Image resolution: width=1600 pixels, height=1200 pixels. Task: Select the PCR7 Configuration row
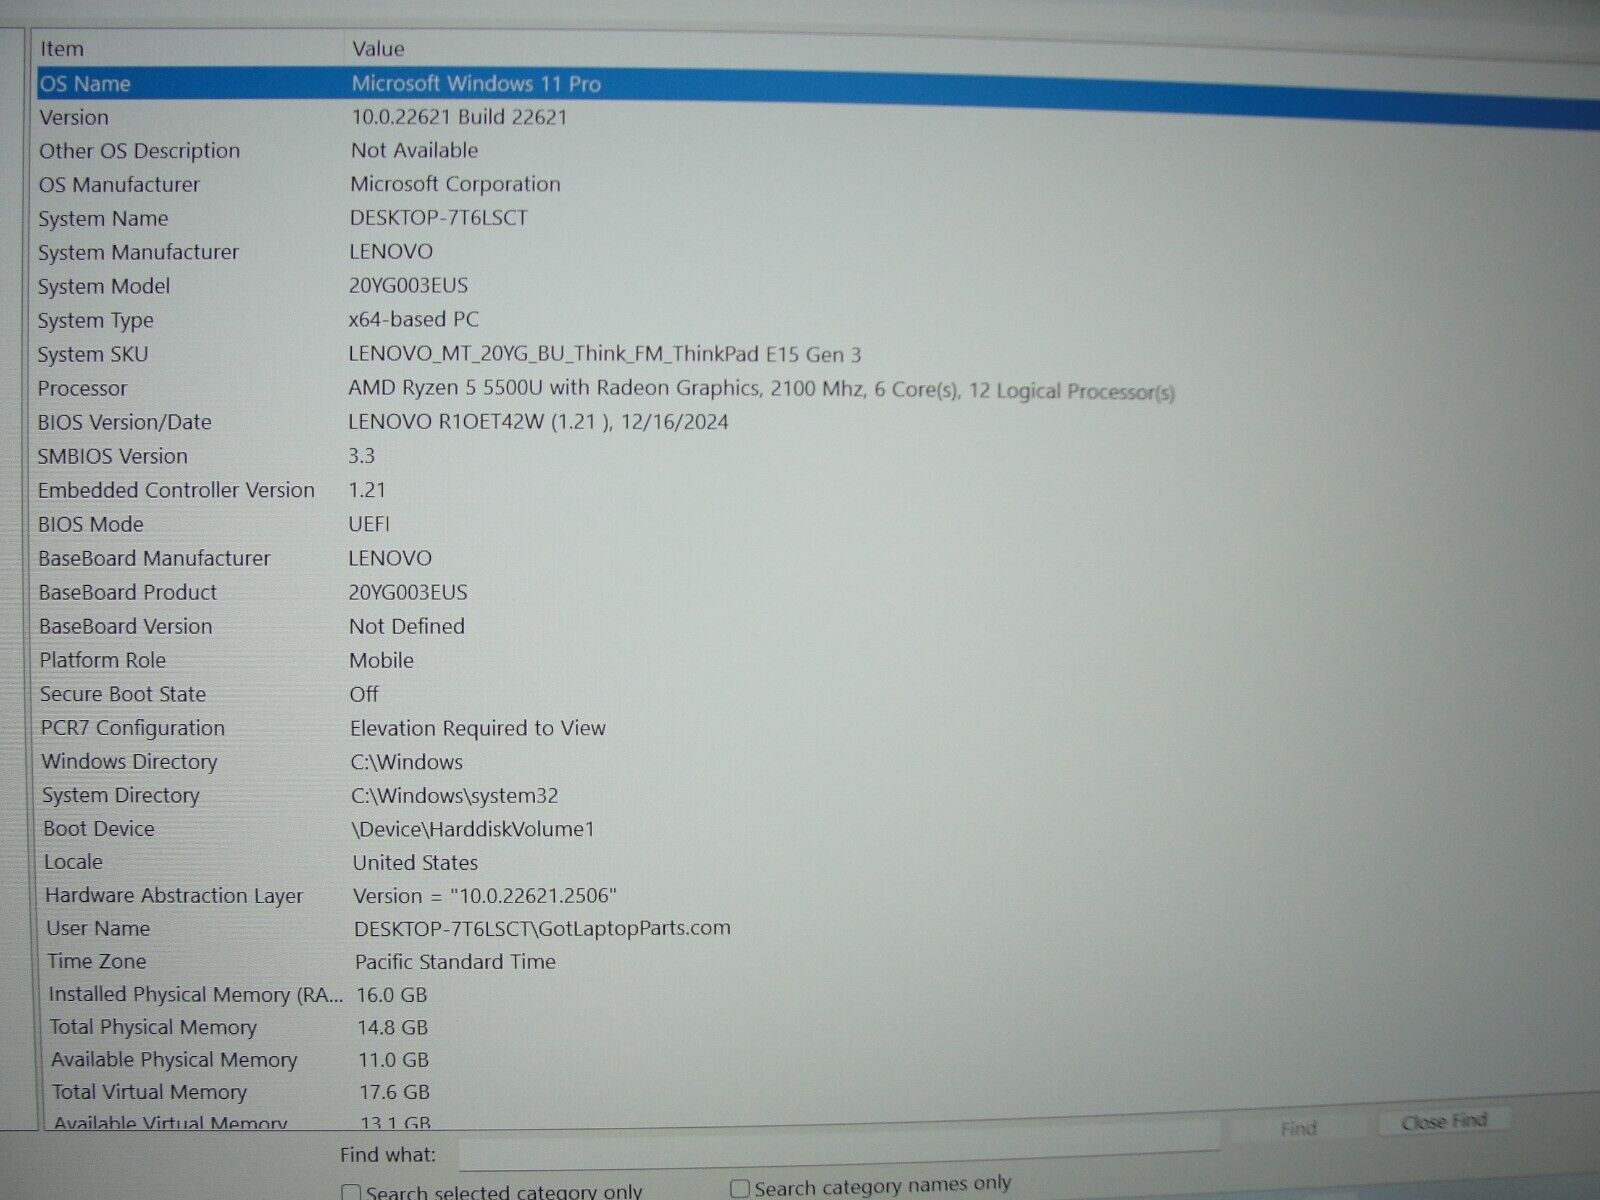click(816, 728)
